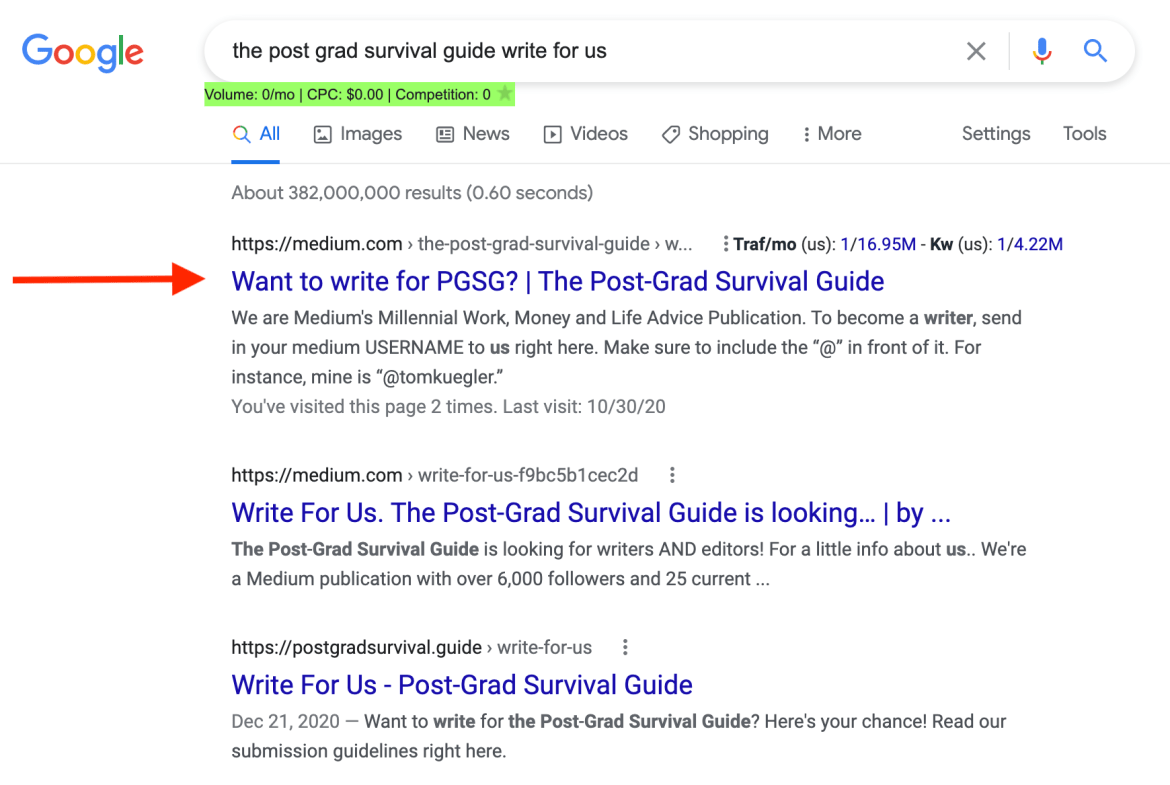This screenshot has height=785, width=1170.
Task: Click snippet text 'We are Medium's Millennial Work'
Action: [x=626, y=347]
